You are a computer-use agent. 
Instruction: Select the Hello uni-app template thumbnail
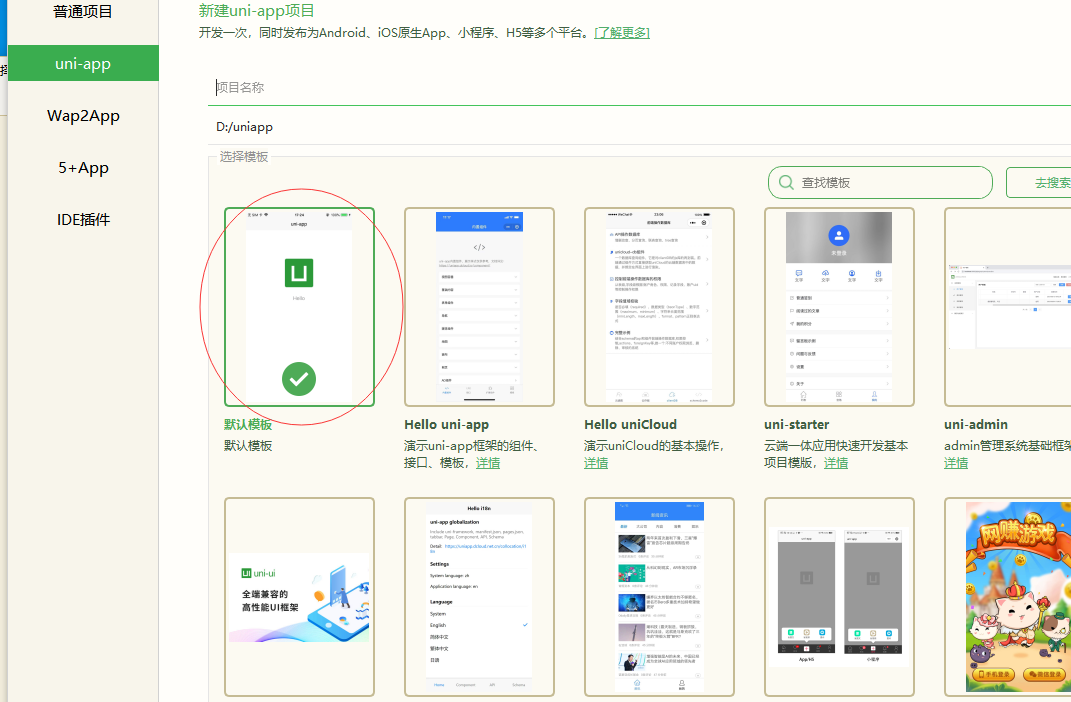[x=479, y=307]
